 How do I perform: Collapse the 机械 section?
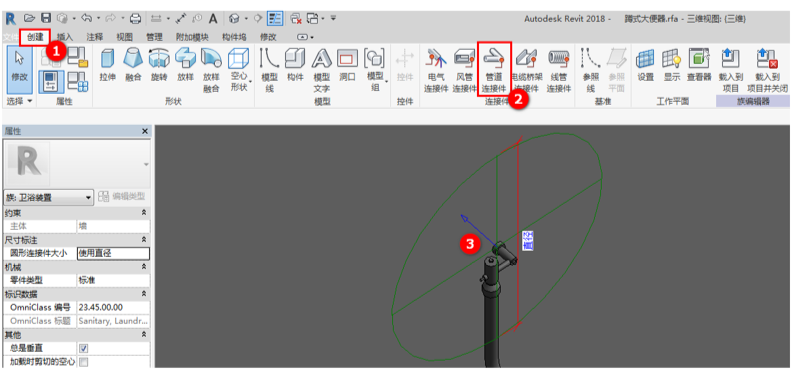(x=144, y=267)
